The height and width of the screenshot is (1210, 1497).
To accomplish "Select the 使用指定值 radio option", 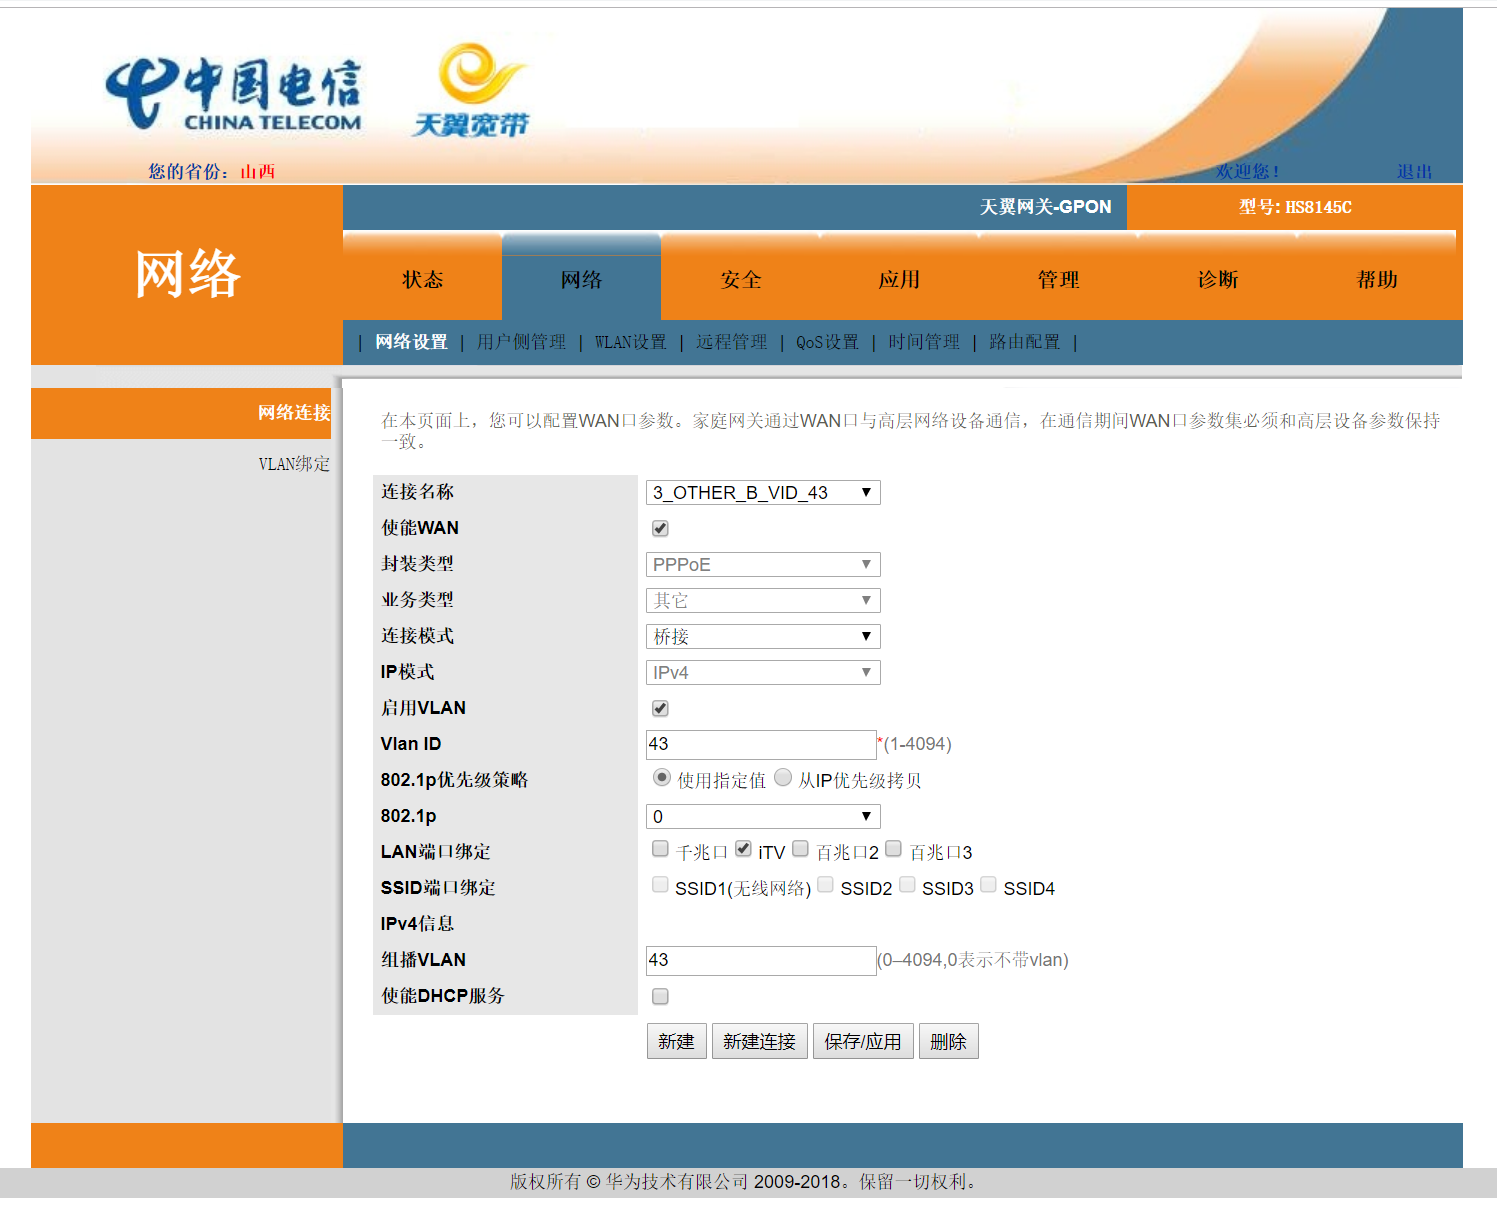I will [x=661, y=778].
